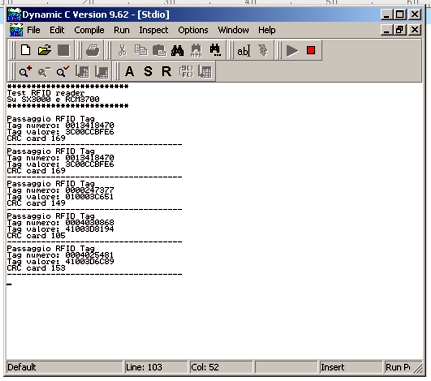Restore down the inner Stdio document window
The width and height of the screenshot is (431, 381).
click(x=400, y=30)
